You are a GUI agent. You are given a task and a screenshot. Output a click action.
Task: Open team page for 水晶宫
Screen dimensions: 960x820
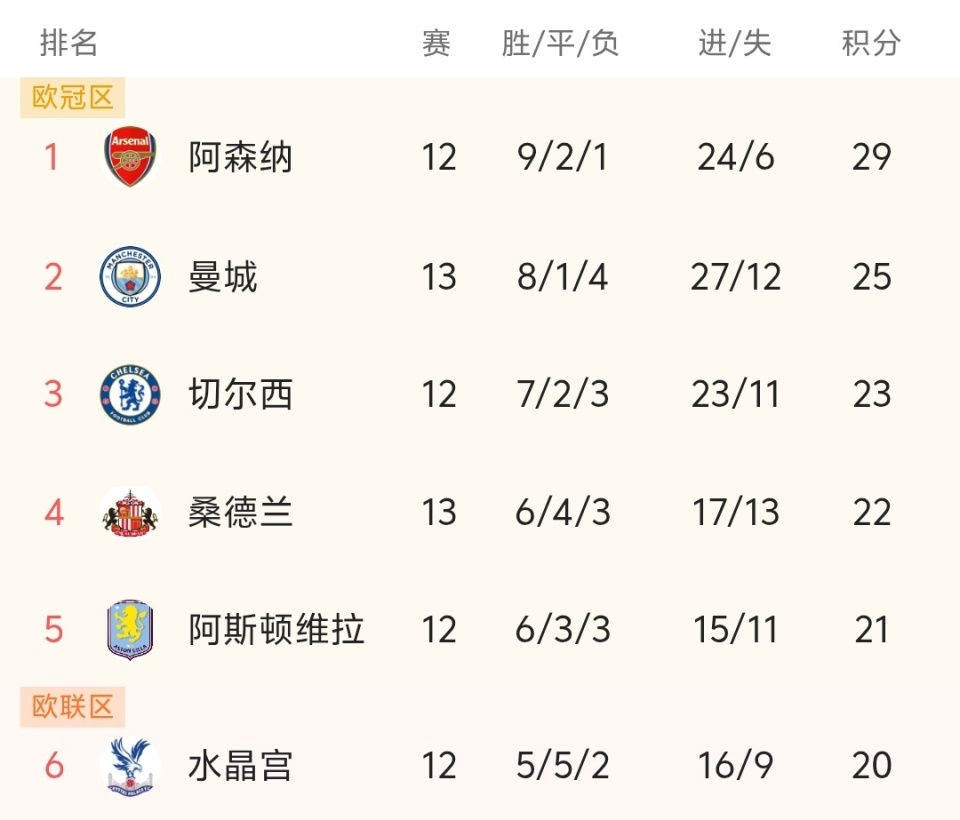(240, 766)
